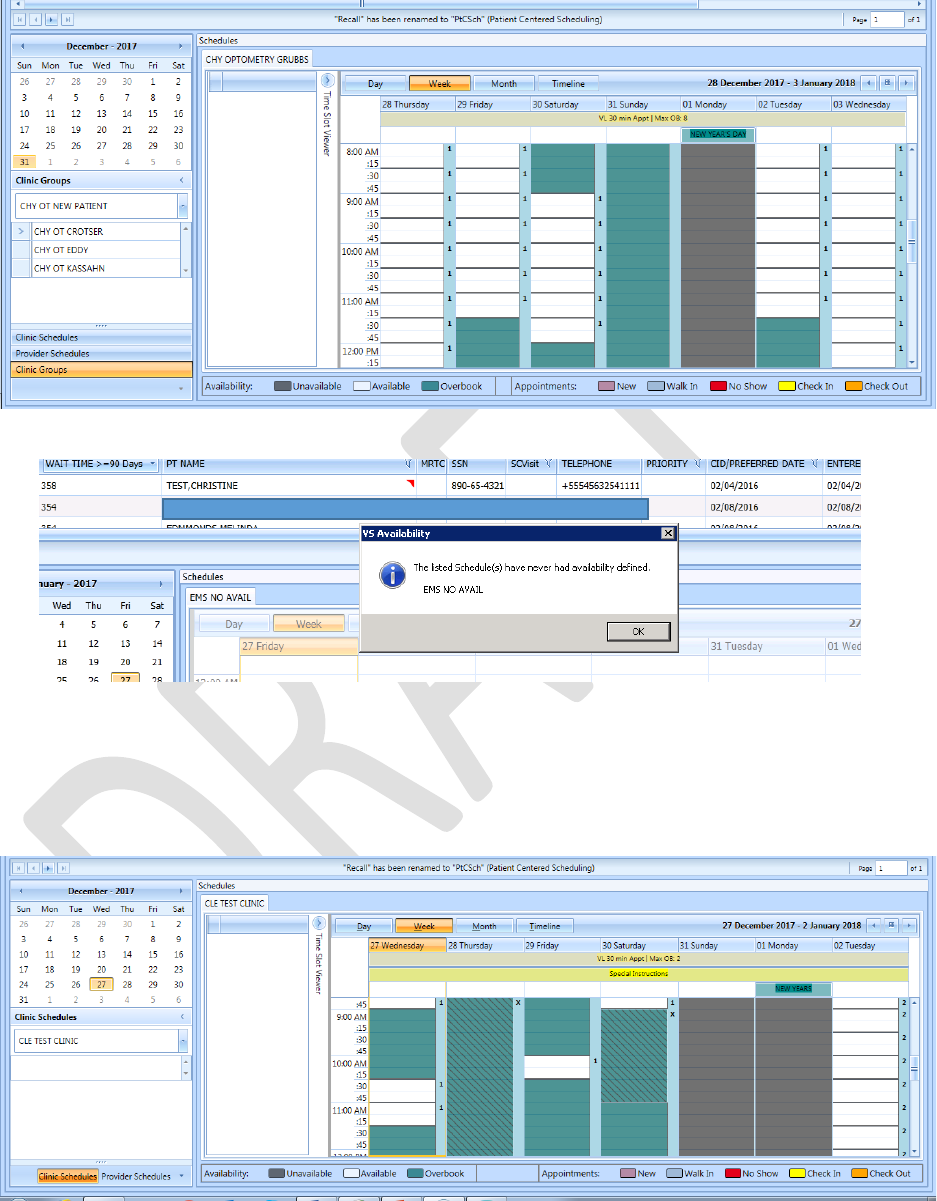Click Check Out swatch in CLE TEST CLINIC legend
This screenshot has height=1201, width=937.
tap(859, 1173)
